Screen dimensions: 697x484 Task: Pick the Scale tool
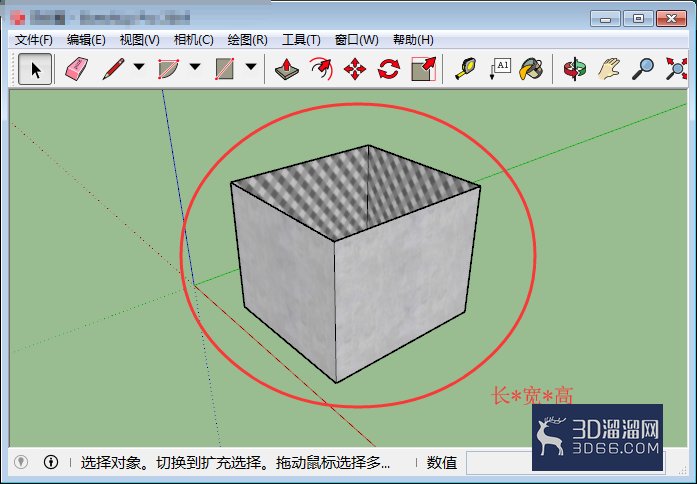(x=423, y=69)
